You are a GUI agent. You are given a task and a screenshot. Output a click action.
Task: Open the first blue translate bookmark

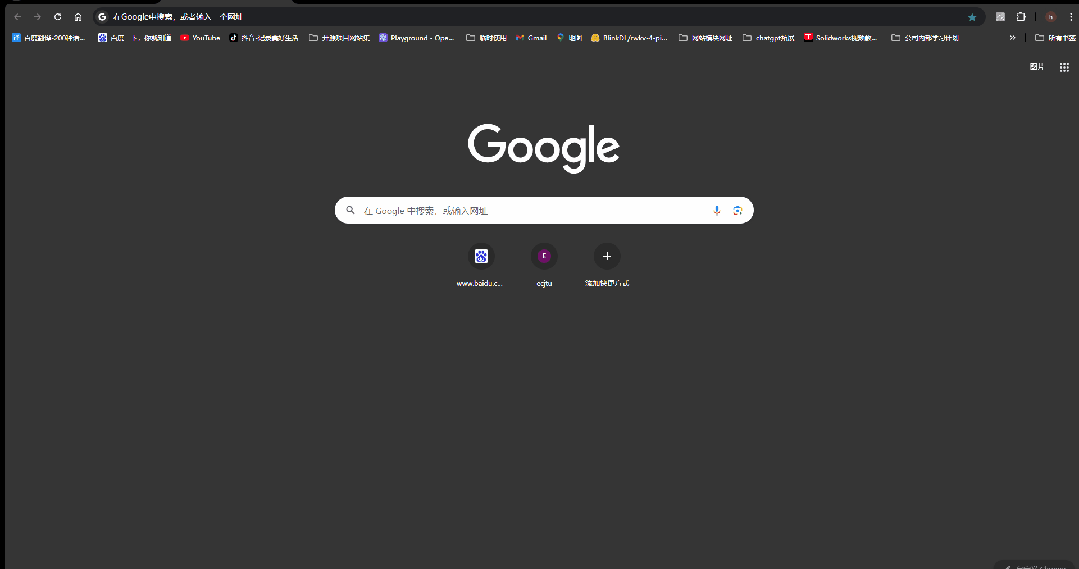point(48,38)
